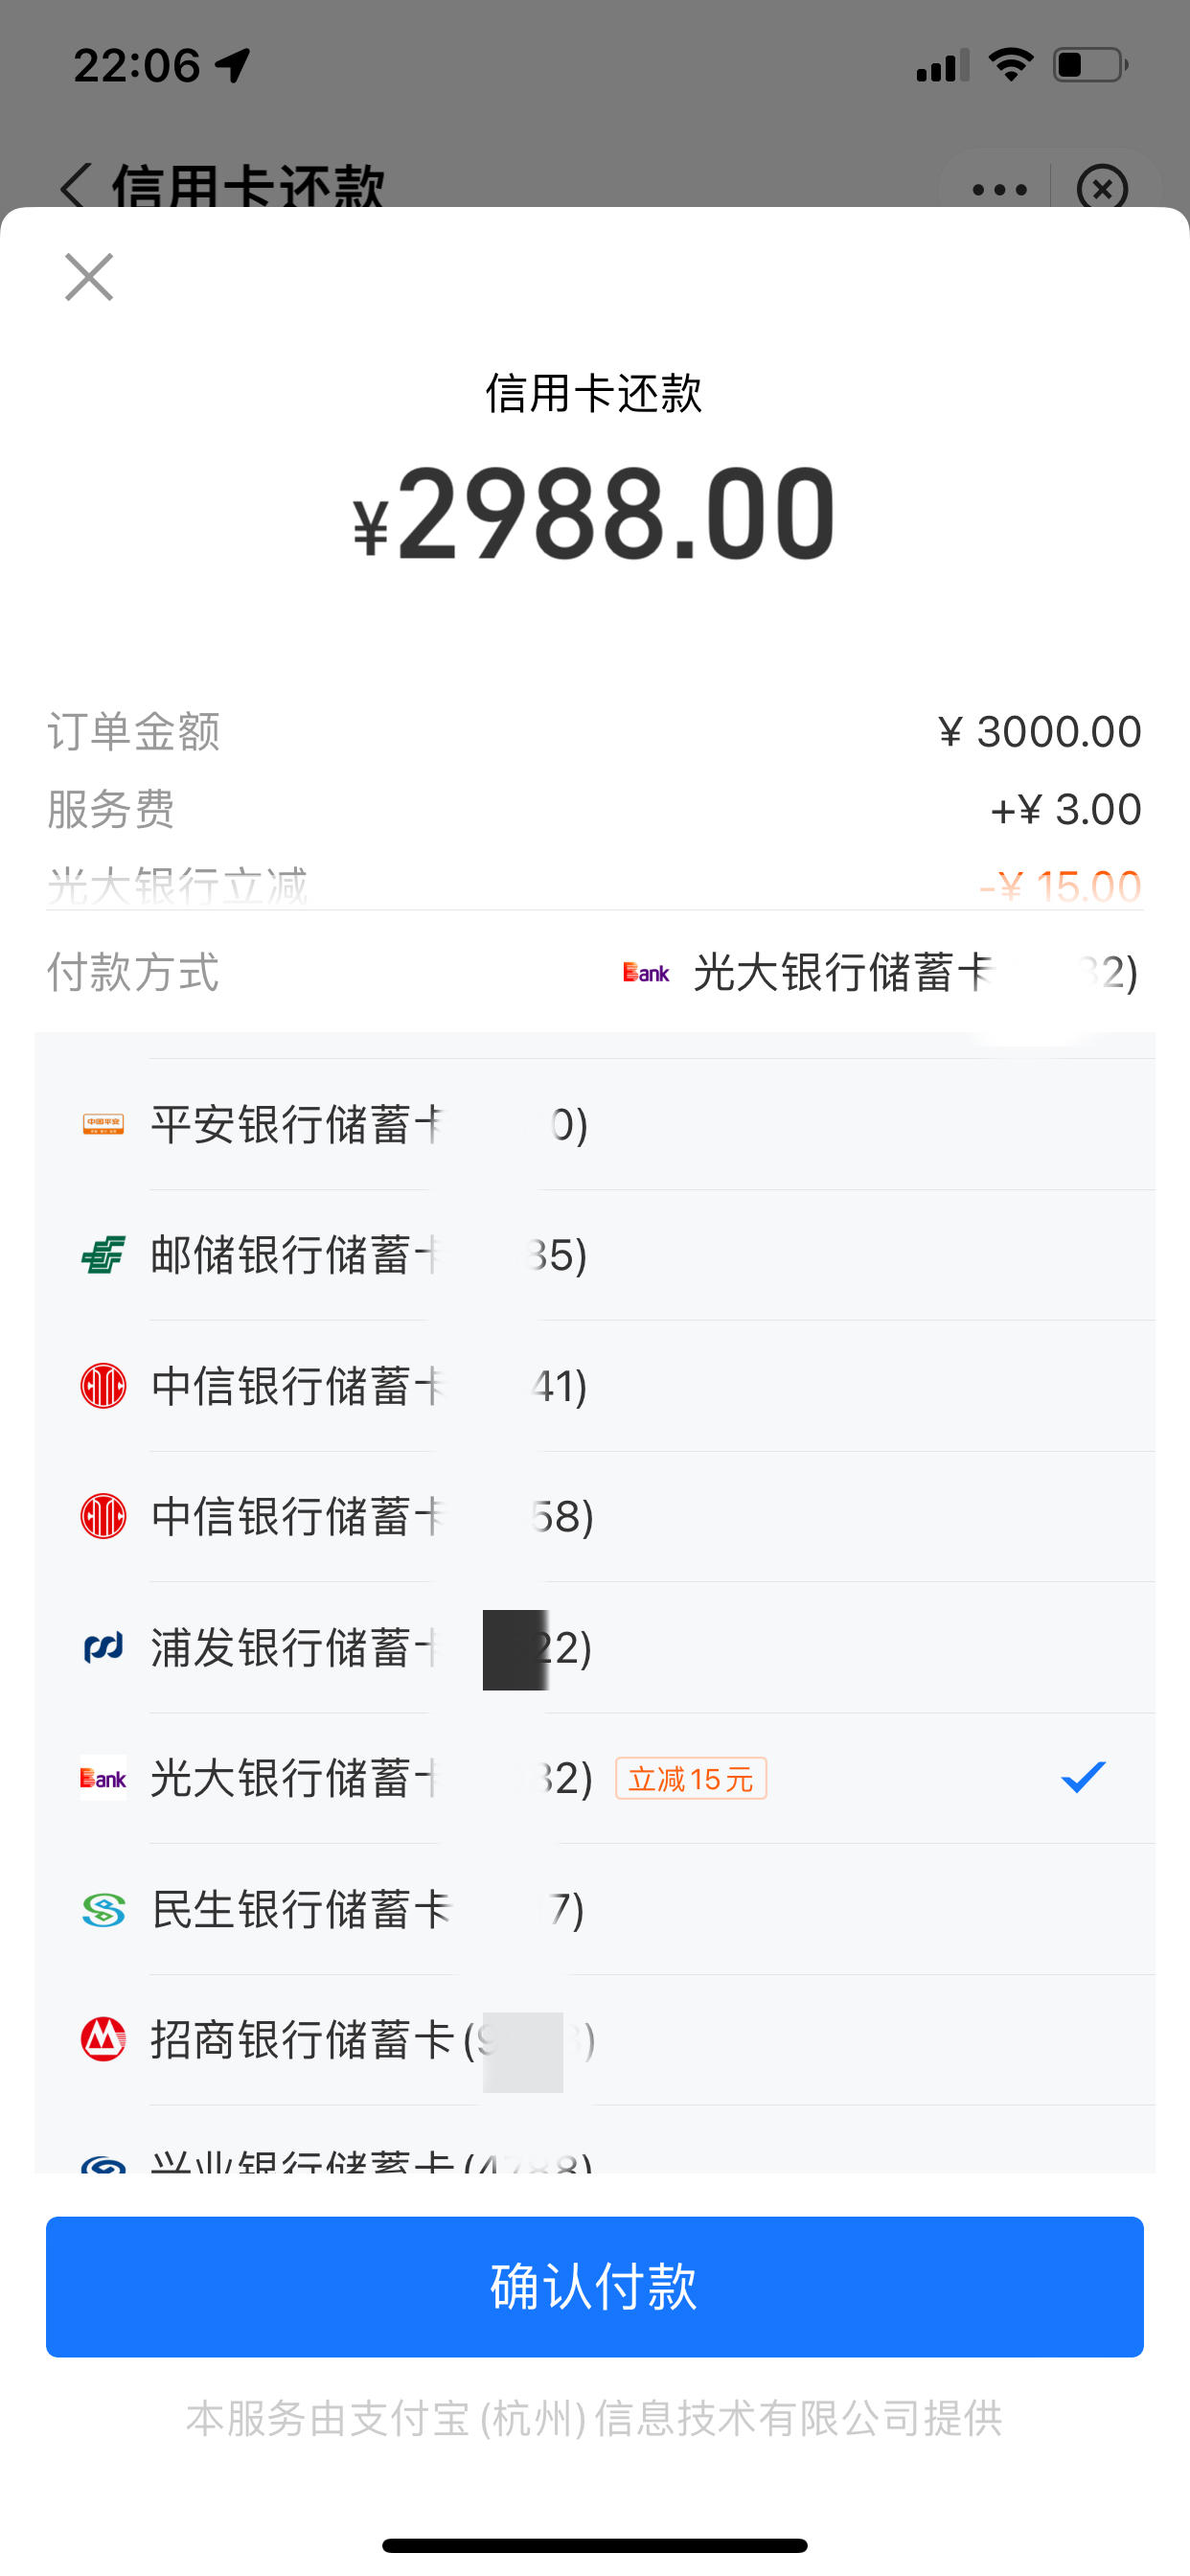The image size is (1190, 2576).
Task: Tap the China Merchants Bank red logo
Action: click(103, 2040)
